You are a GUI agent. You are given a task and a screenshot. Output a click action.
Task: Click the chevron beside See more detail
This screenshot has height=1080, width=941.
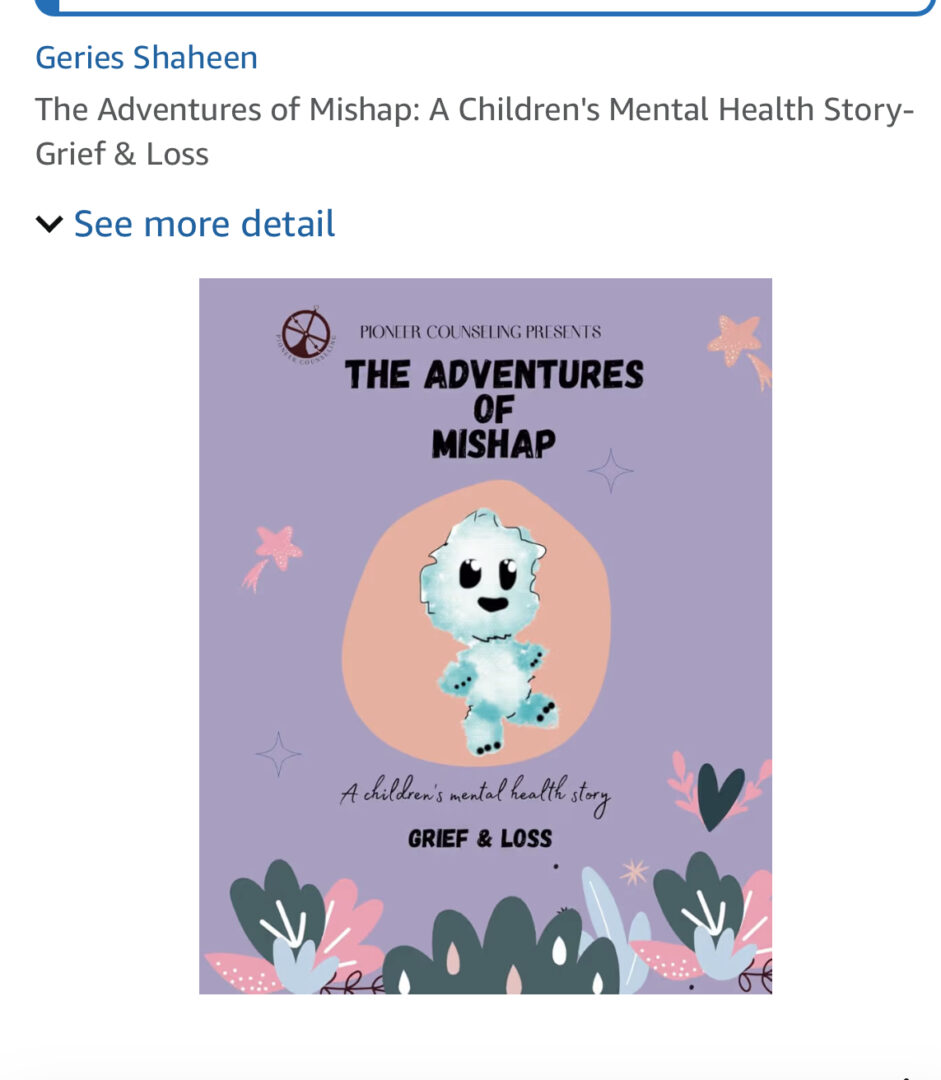point(49,224)
